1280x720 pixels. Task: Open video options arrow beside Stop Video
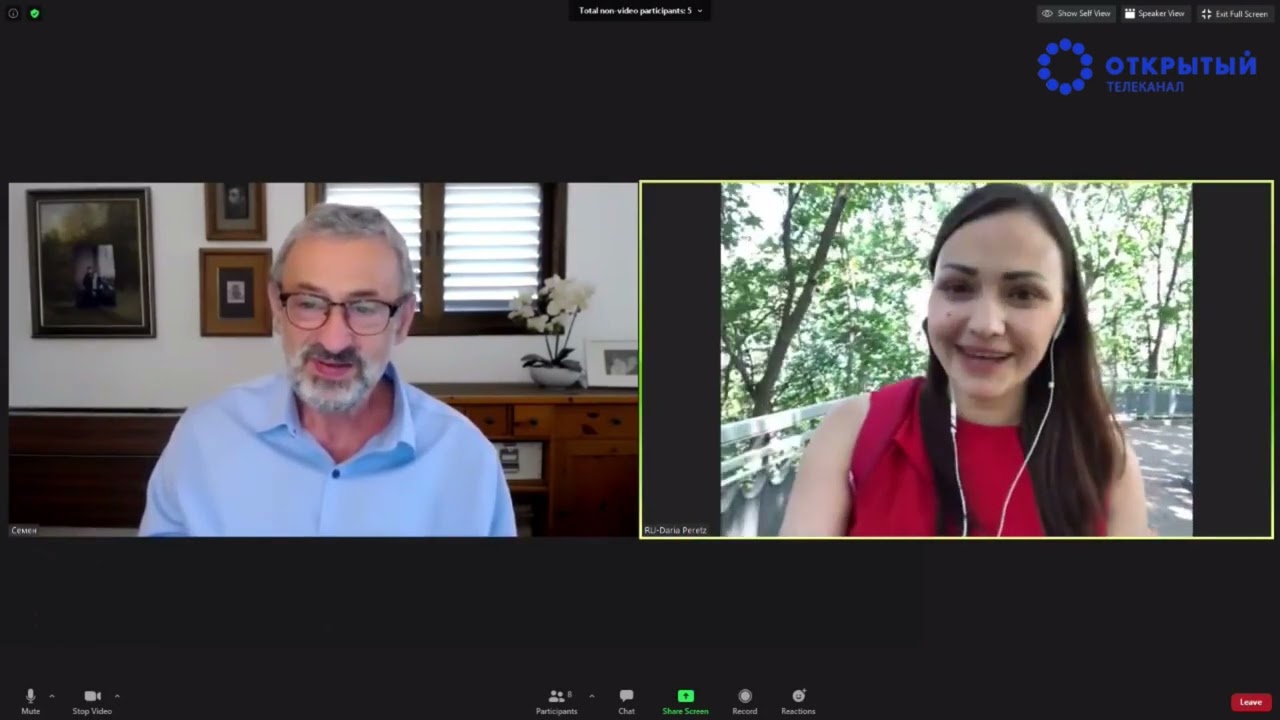point(117,696)
